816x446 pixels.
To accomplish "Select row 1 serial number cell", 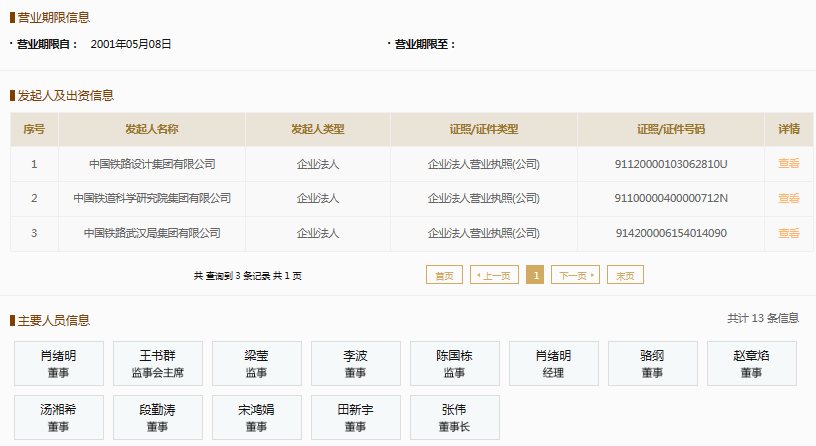I will [x=34, y=164].
